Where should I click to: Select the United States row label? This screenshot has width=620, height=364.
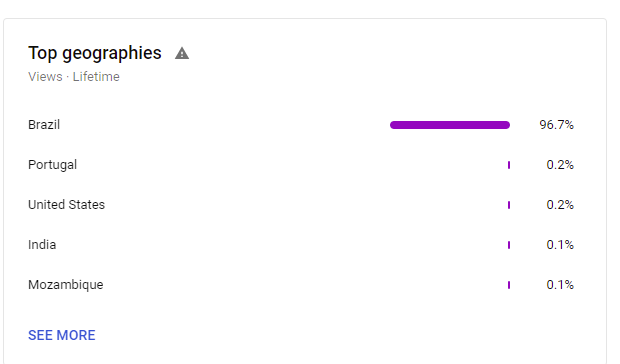66,205
